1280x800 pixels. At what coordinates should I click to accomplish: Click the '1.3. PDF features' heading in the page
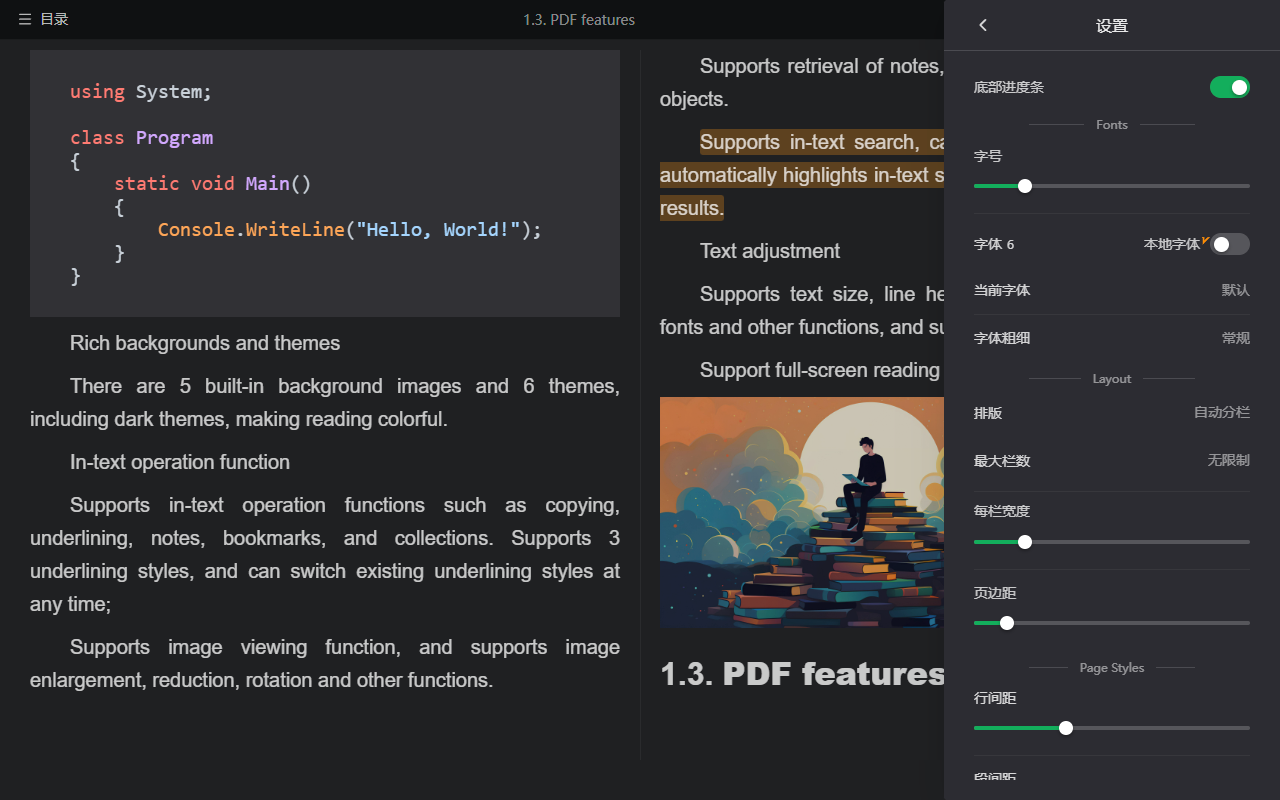(801, 674)
